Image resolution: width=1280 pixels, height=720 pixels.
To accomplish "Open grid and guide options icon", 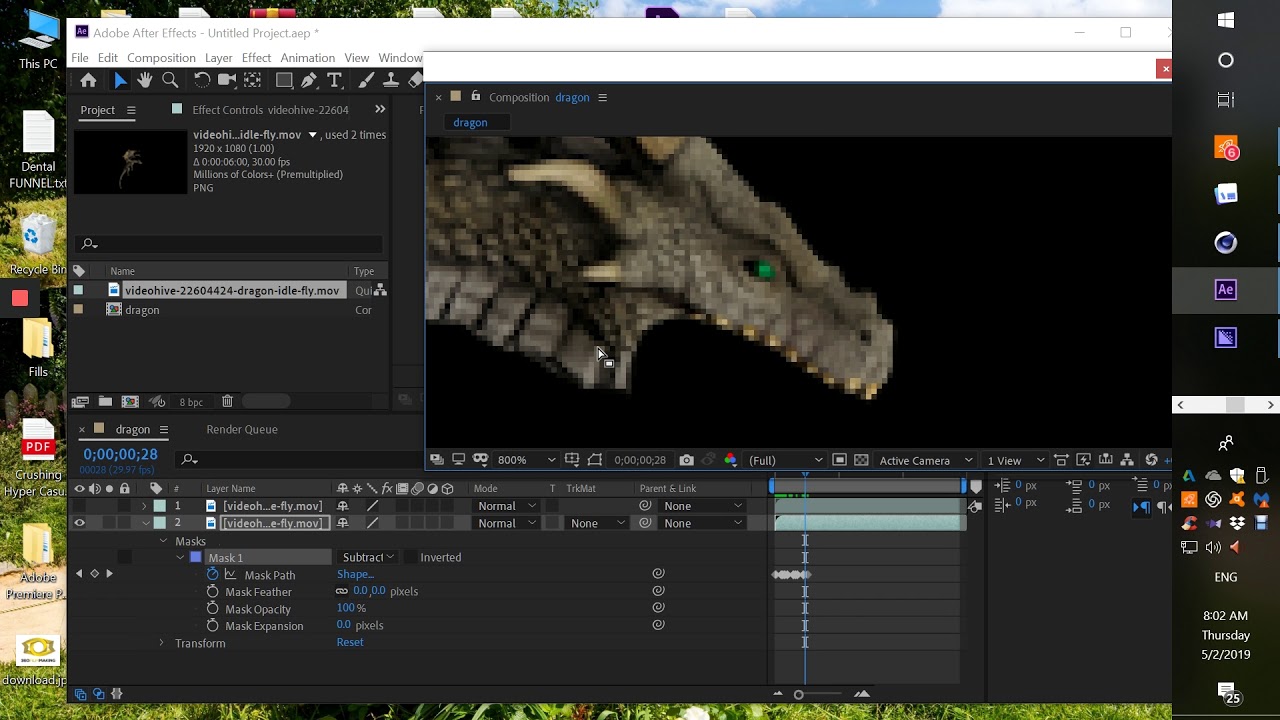I will coord(572,460).
